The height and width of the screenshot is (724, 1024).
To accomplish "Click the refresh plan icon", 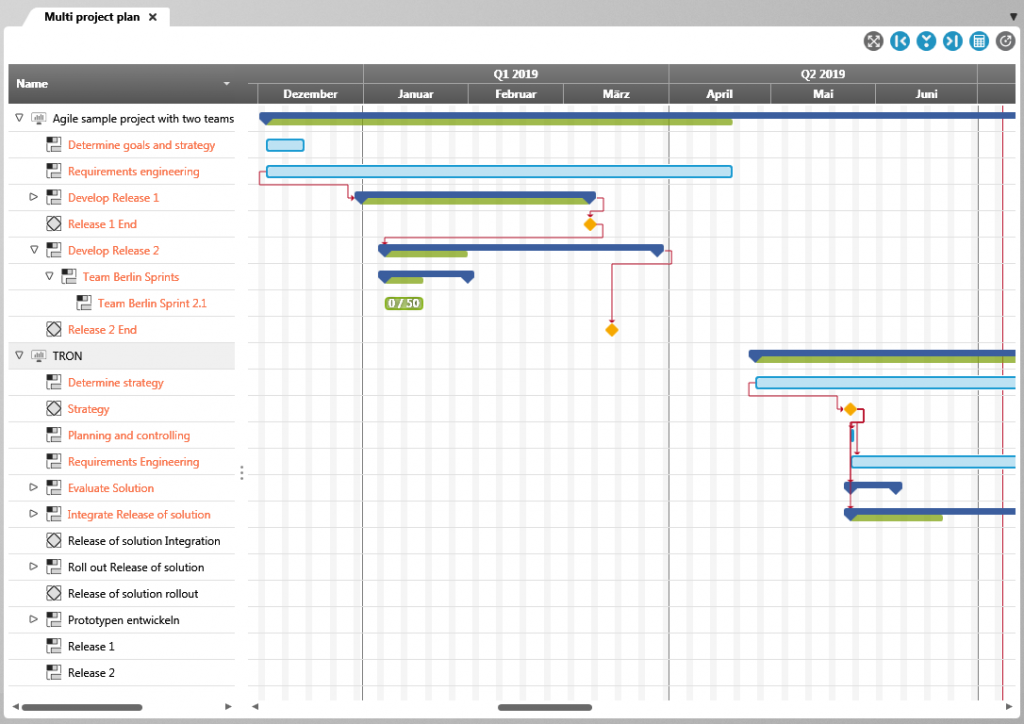I will (x=1005, y=41).
